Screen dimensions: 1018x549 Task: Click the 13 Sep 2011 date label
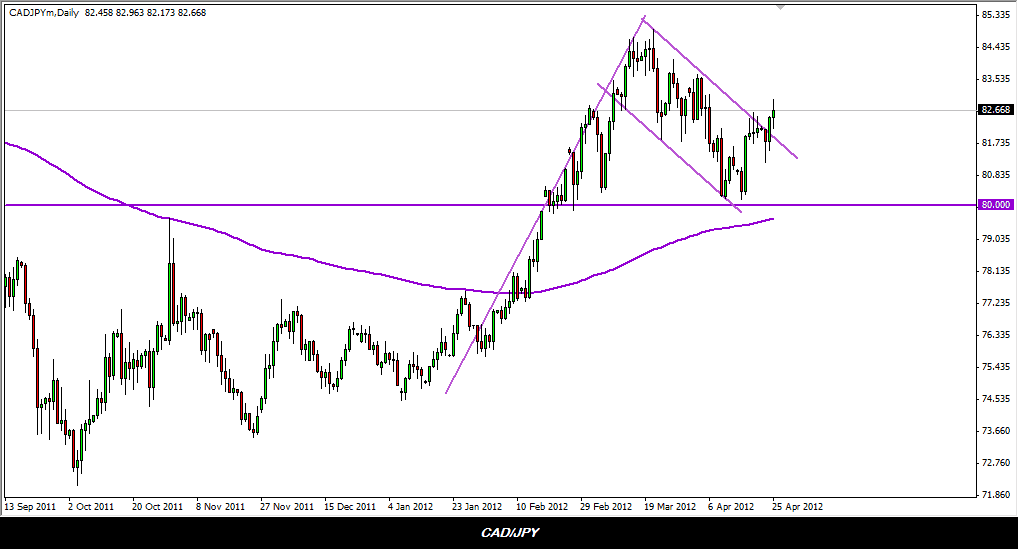(x=29, y=507)
